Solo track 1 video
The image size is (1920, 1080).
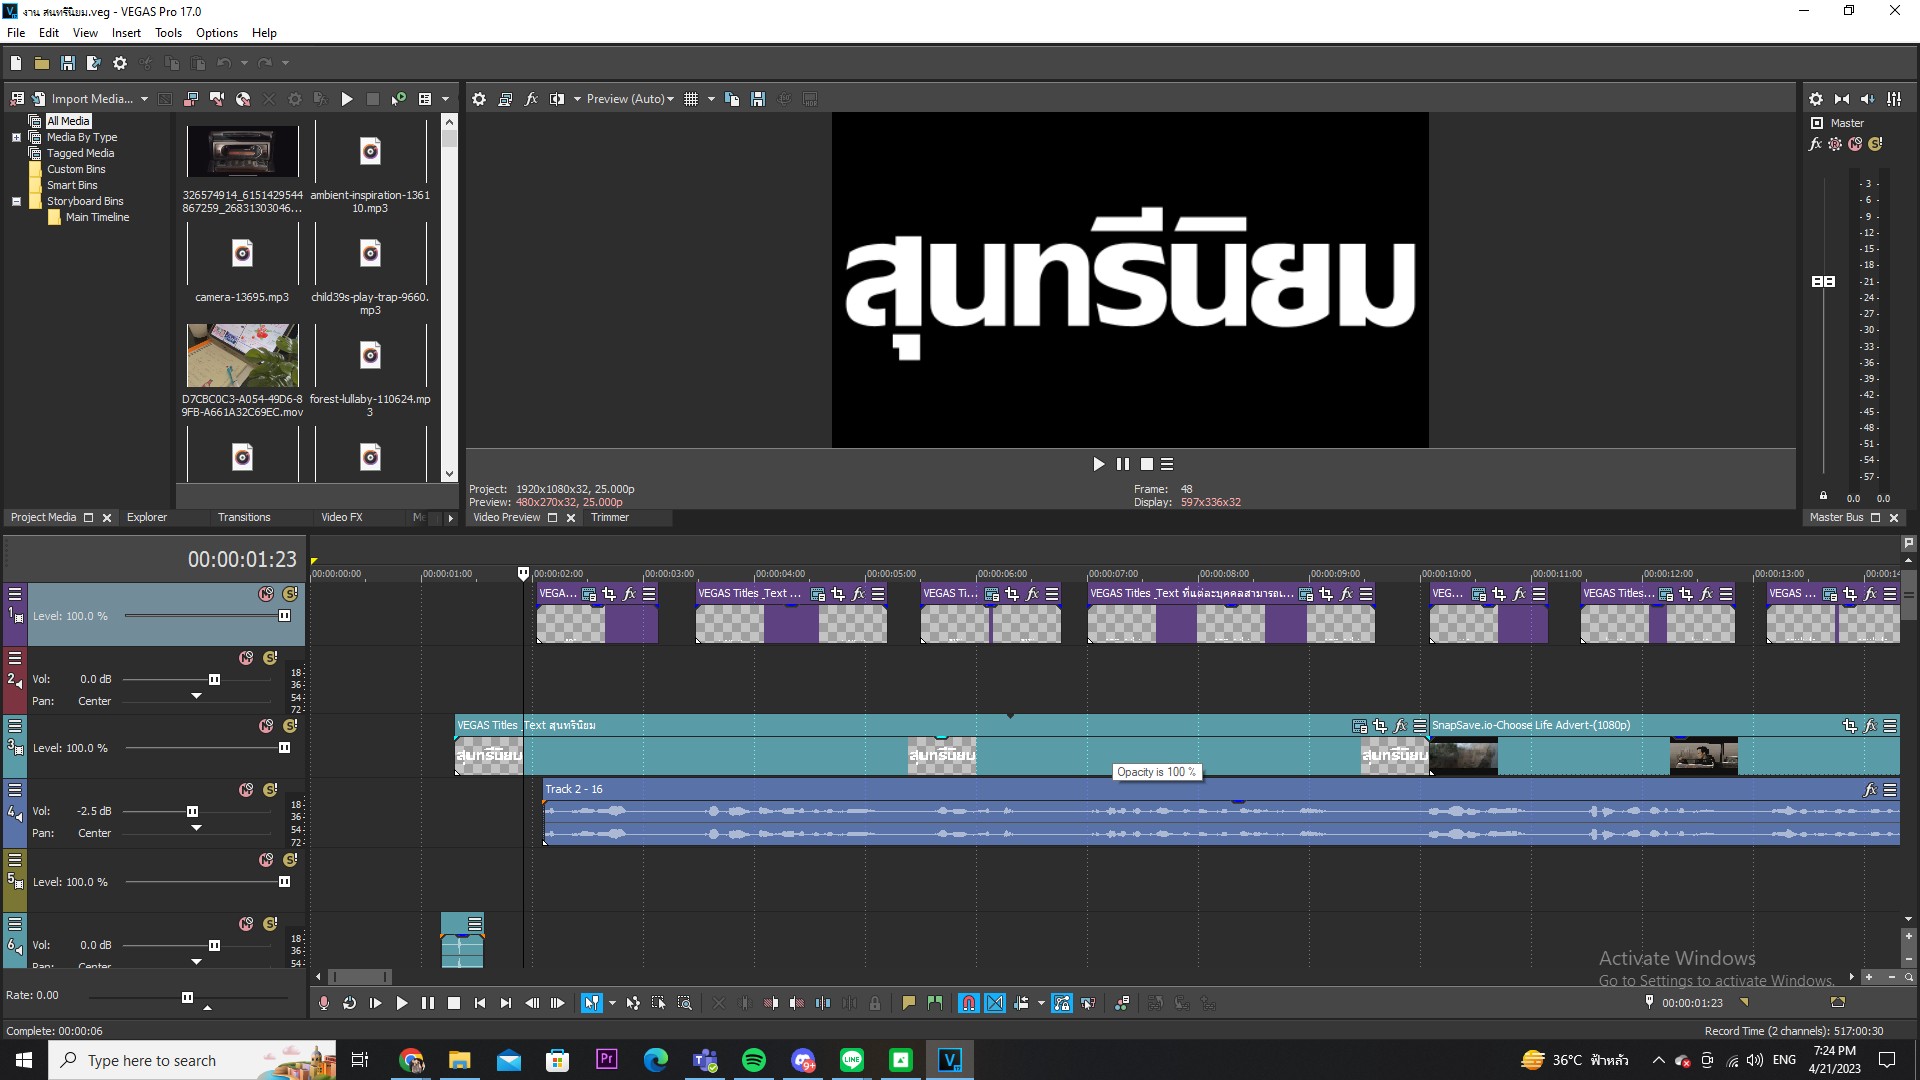click(290, 594)
